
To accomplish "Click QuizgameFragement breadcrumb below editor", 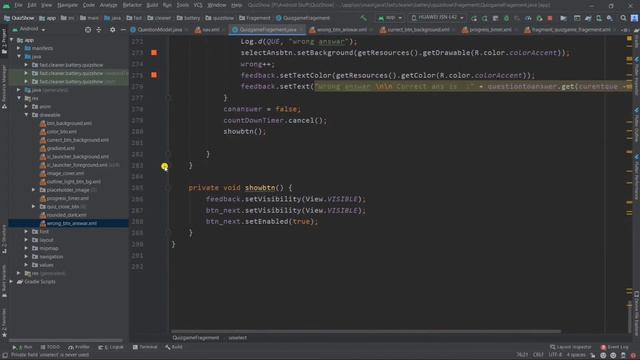I will pos(196,338).
